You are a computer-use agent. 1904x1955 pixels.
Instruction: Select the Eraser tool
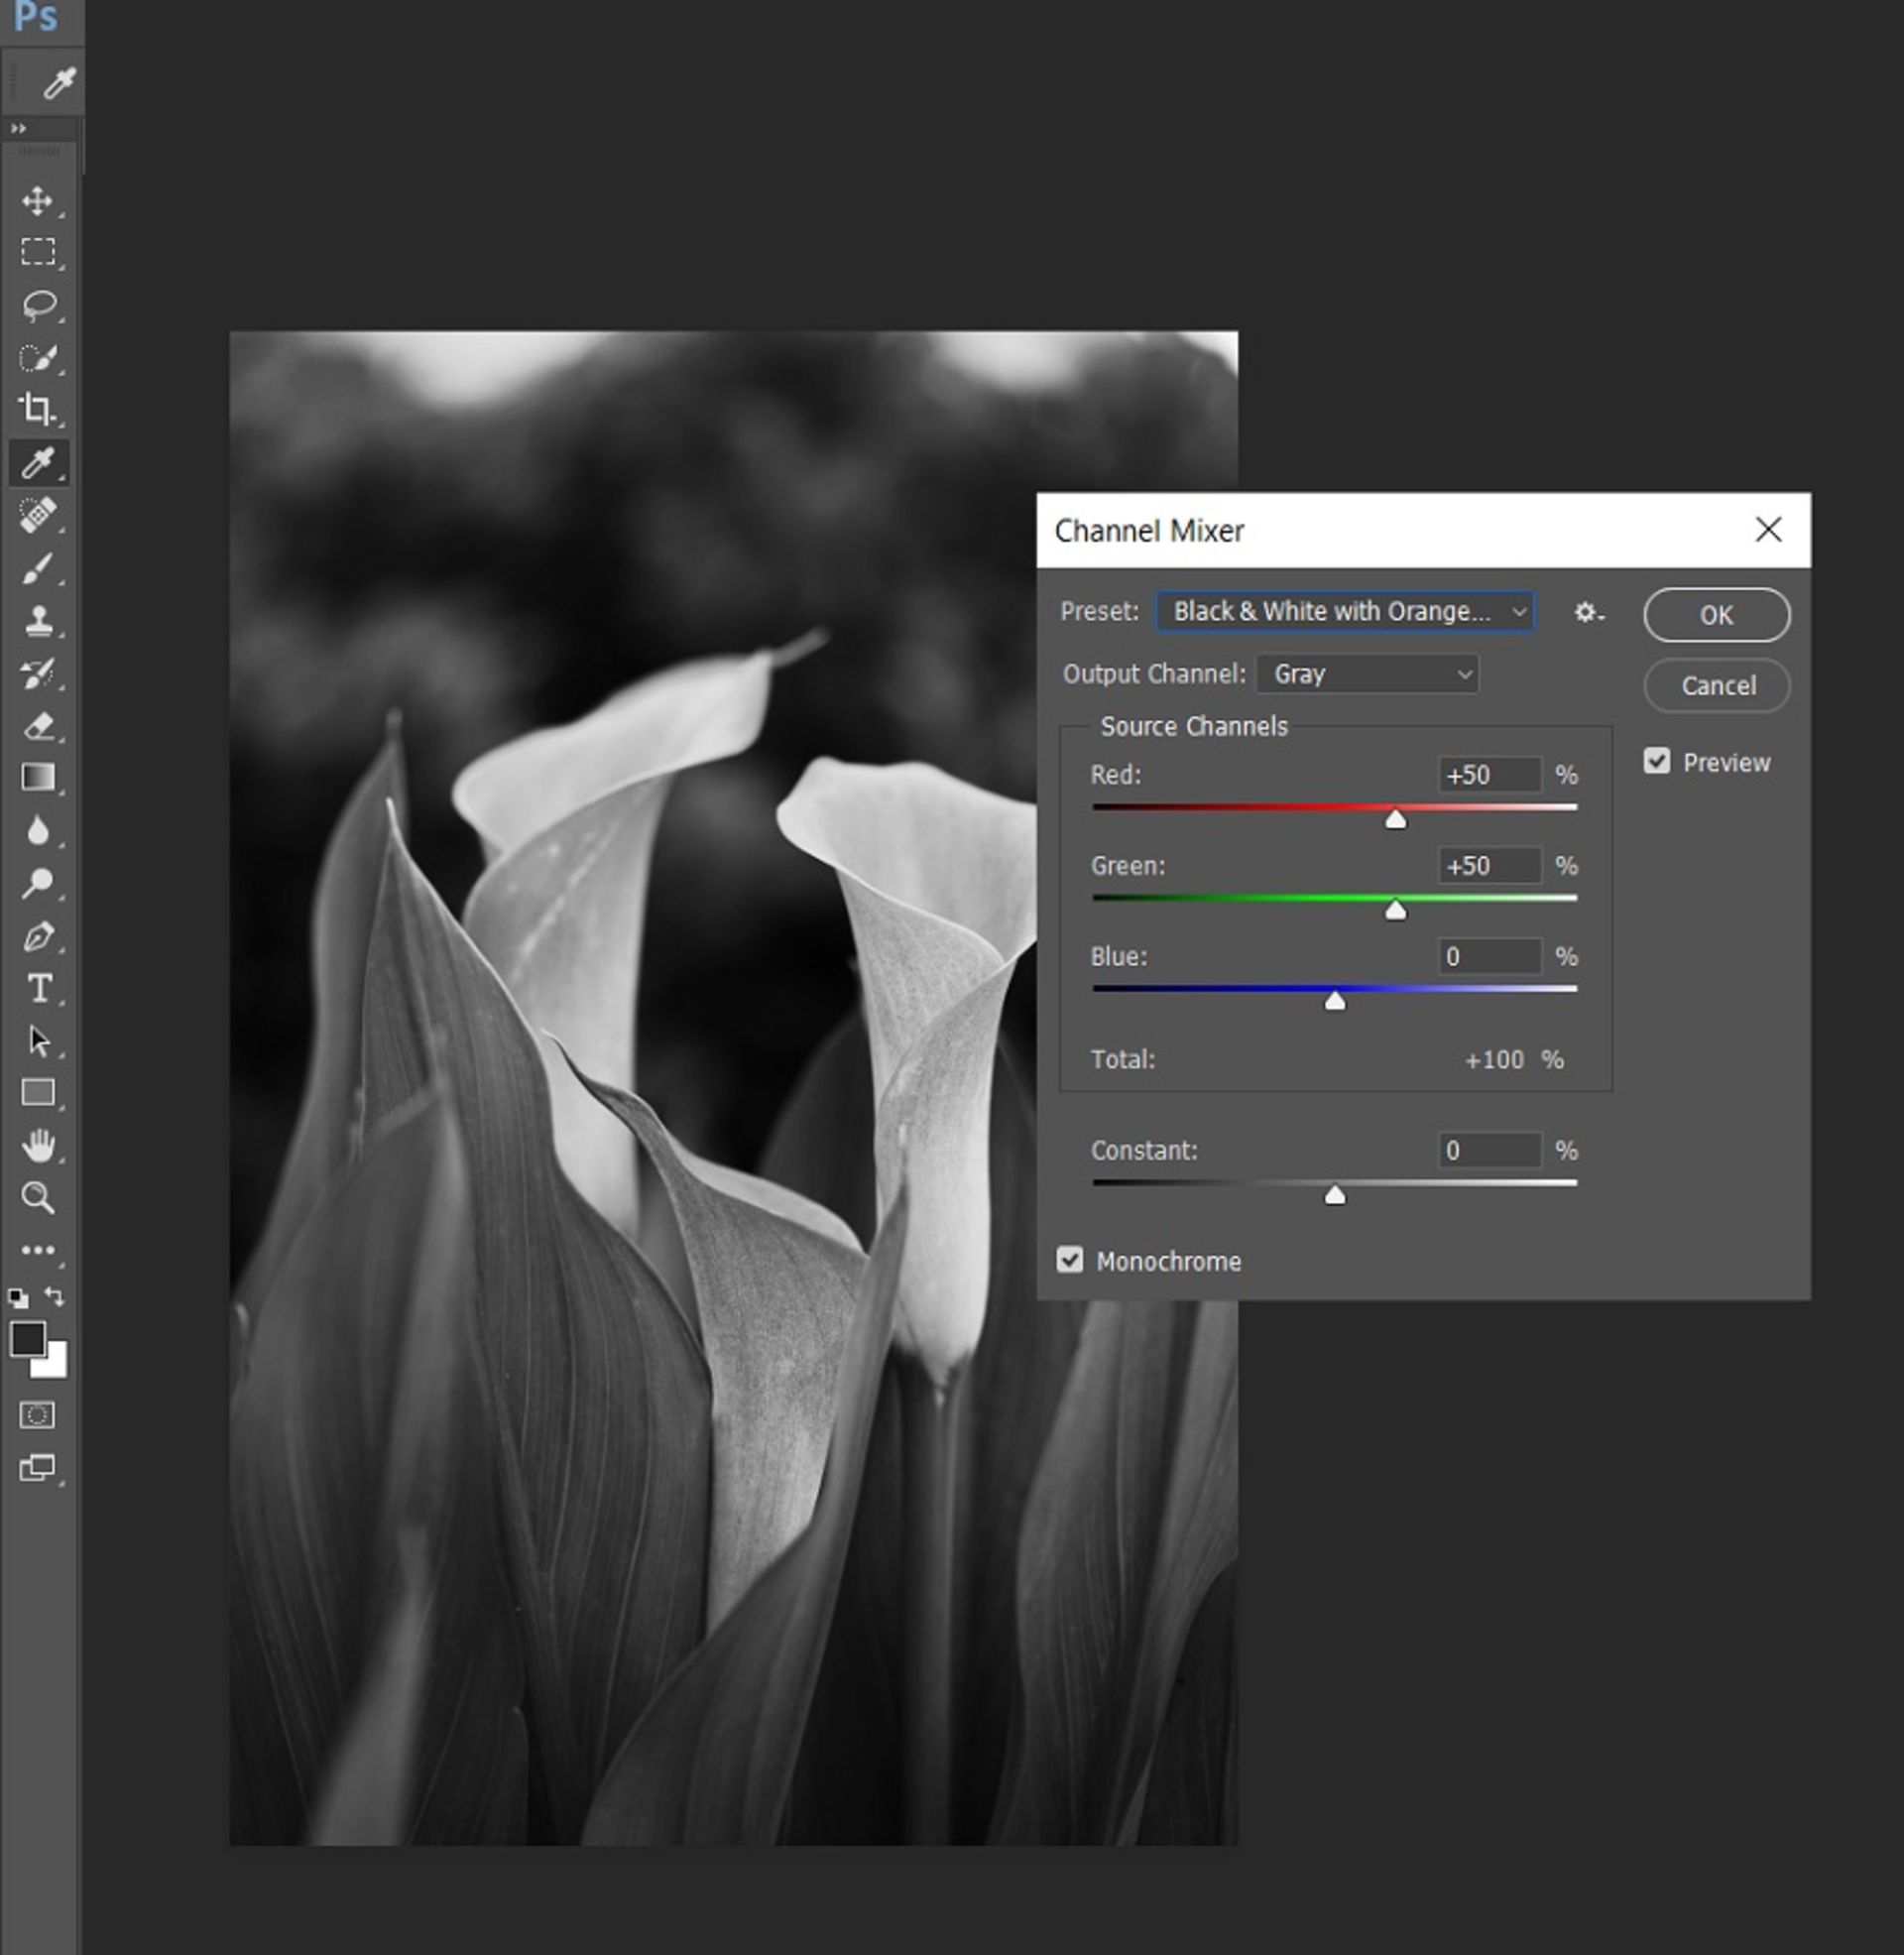pyautogui.click(x=38, y=726)
